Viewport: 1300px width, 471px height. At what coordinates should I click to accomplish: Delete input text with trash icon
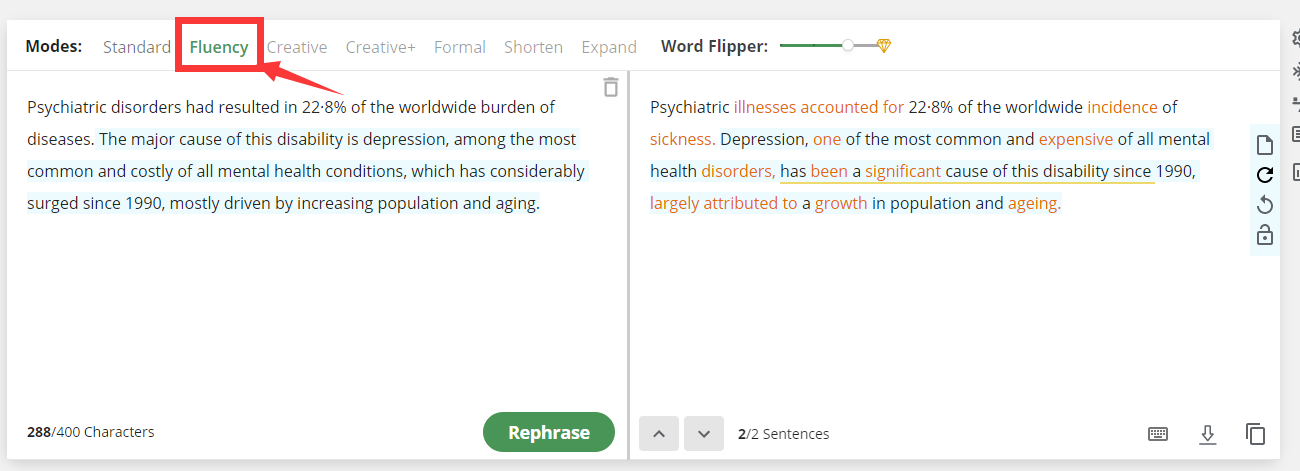click(611, 87)
